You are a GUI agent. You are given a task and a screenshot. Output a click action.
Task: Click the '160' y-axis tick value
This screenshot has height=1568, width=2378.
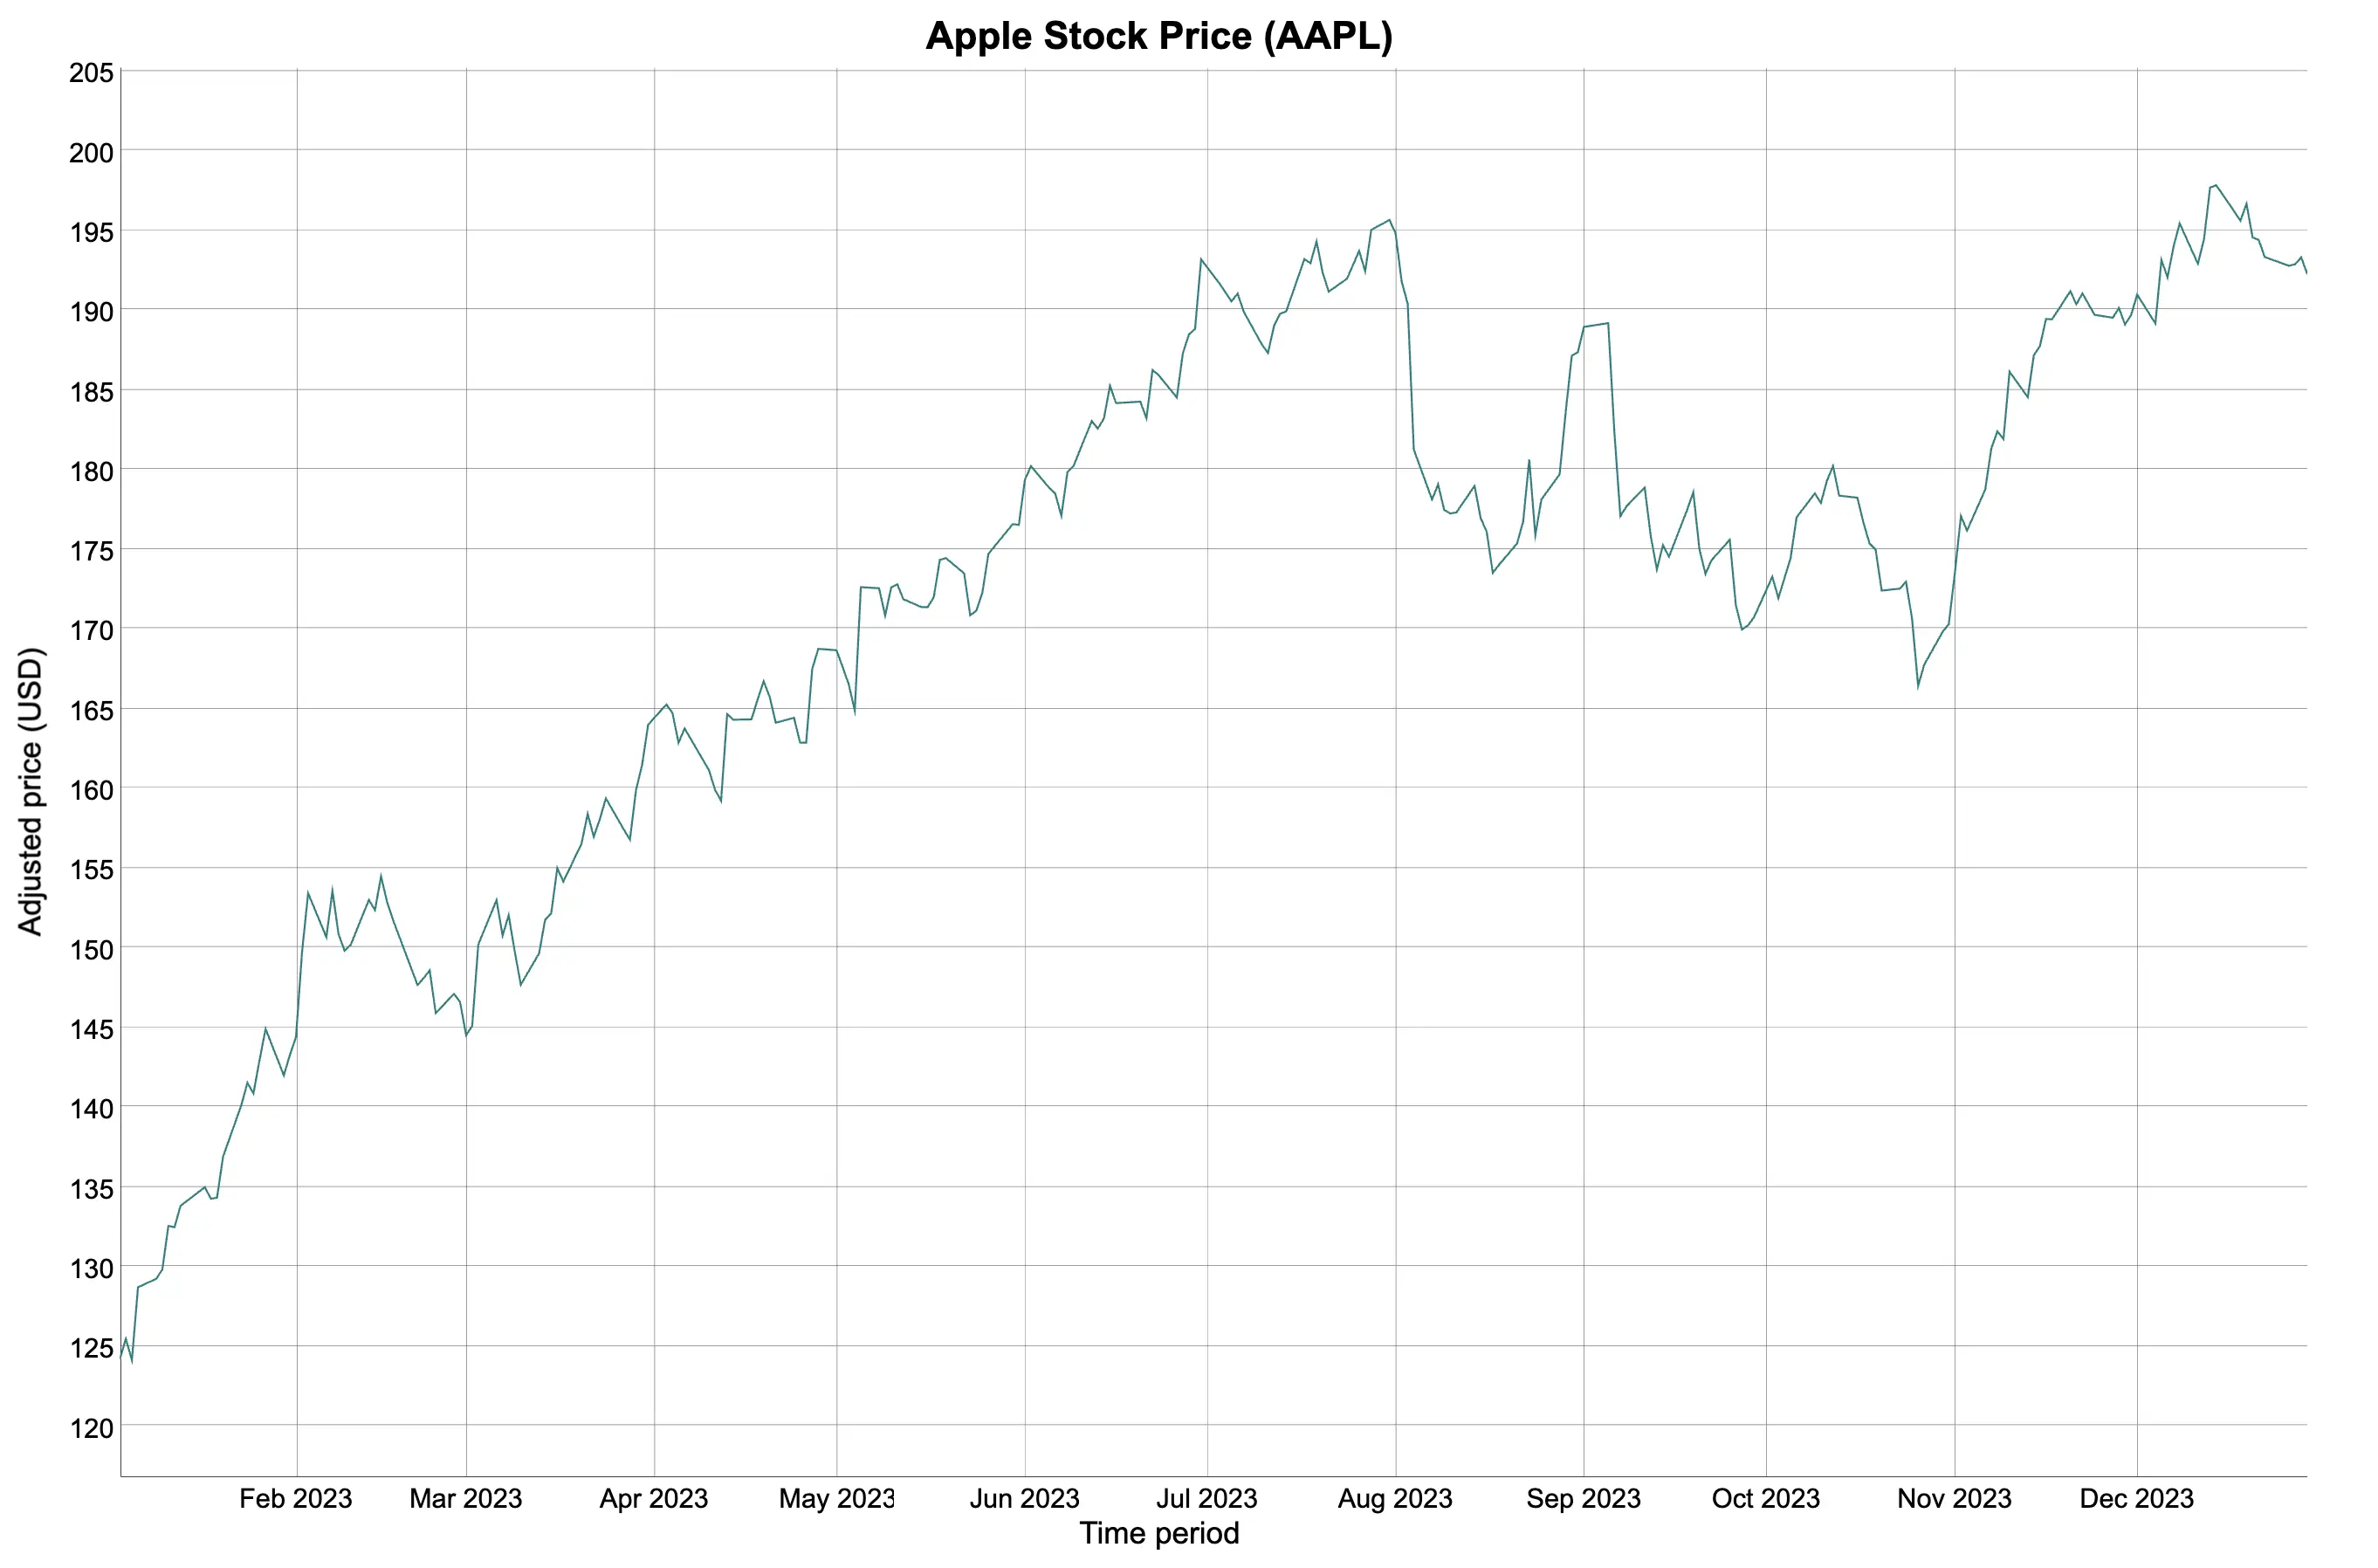pyautogui.click(x=91, y=790)
